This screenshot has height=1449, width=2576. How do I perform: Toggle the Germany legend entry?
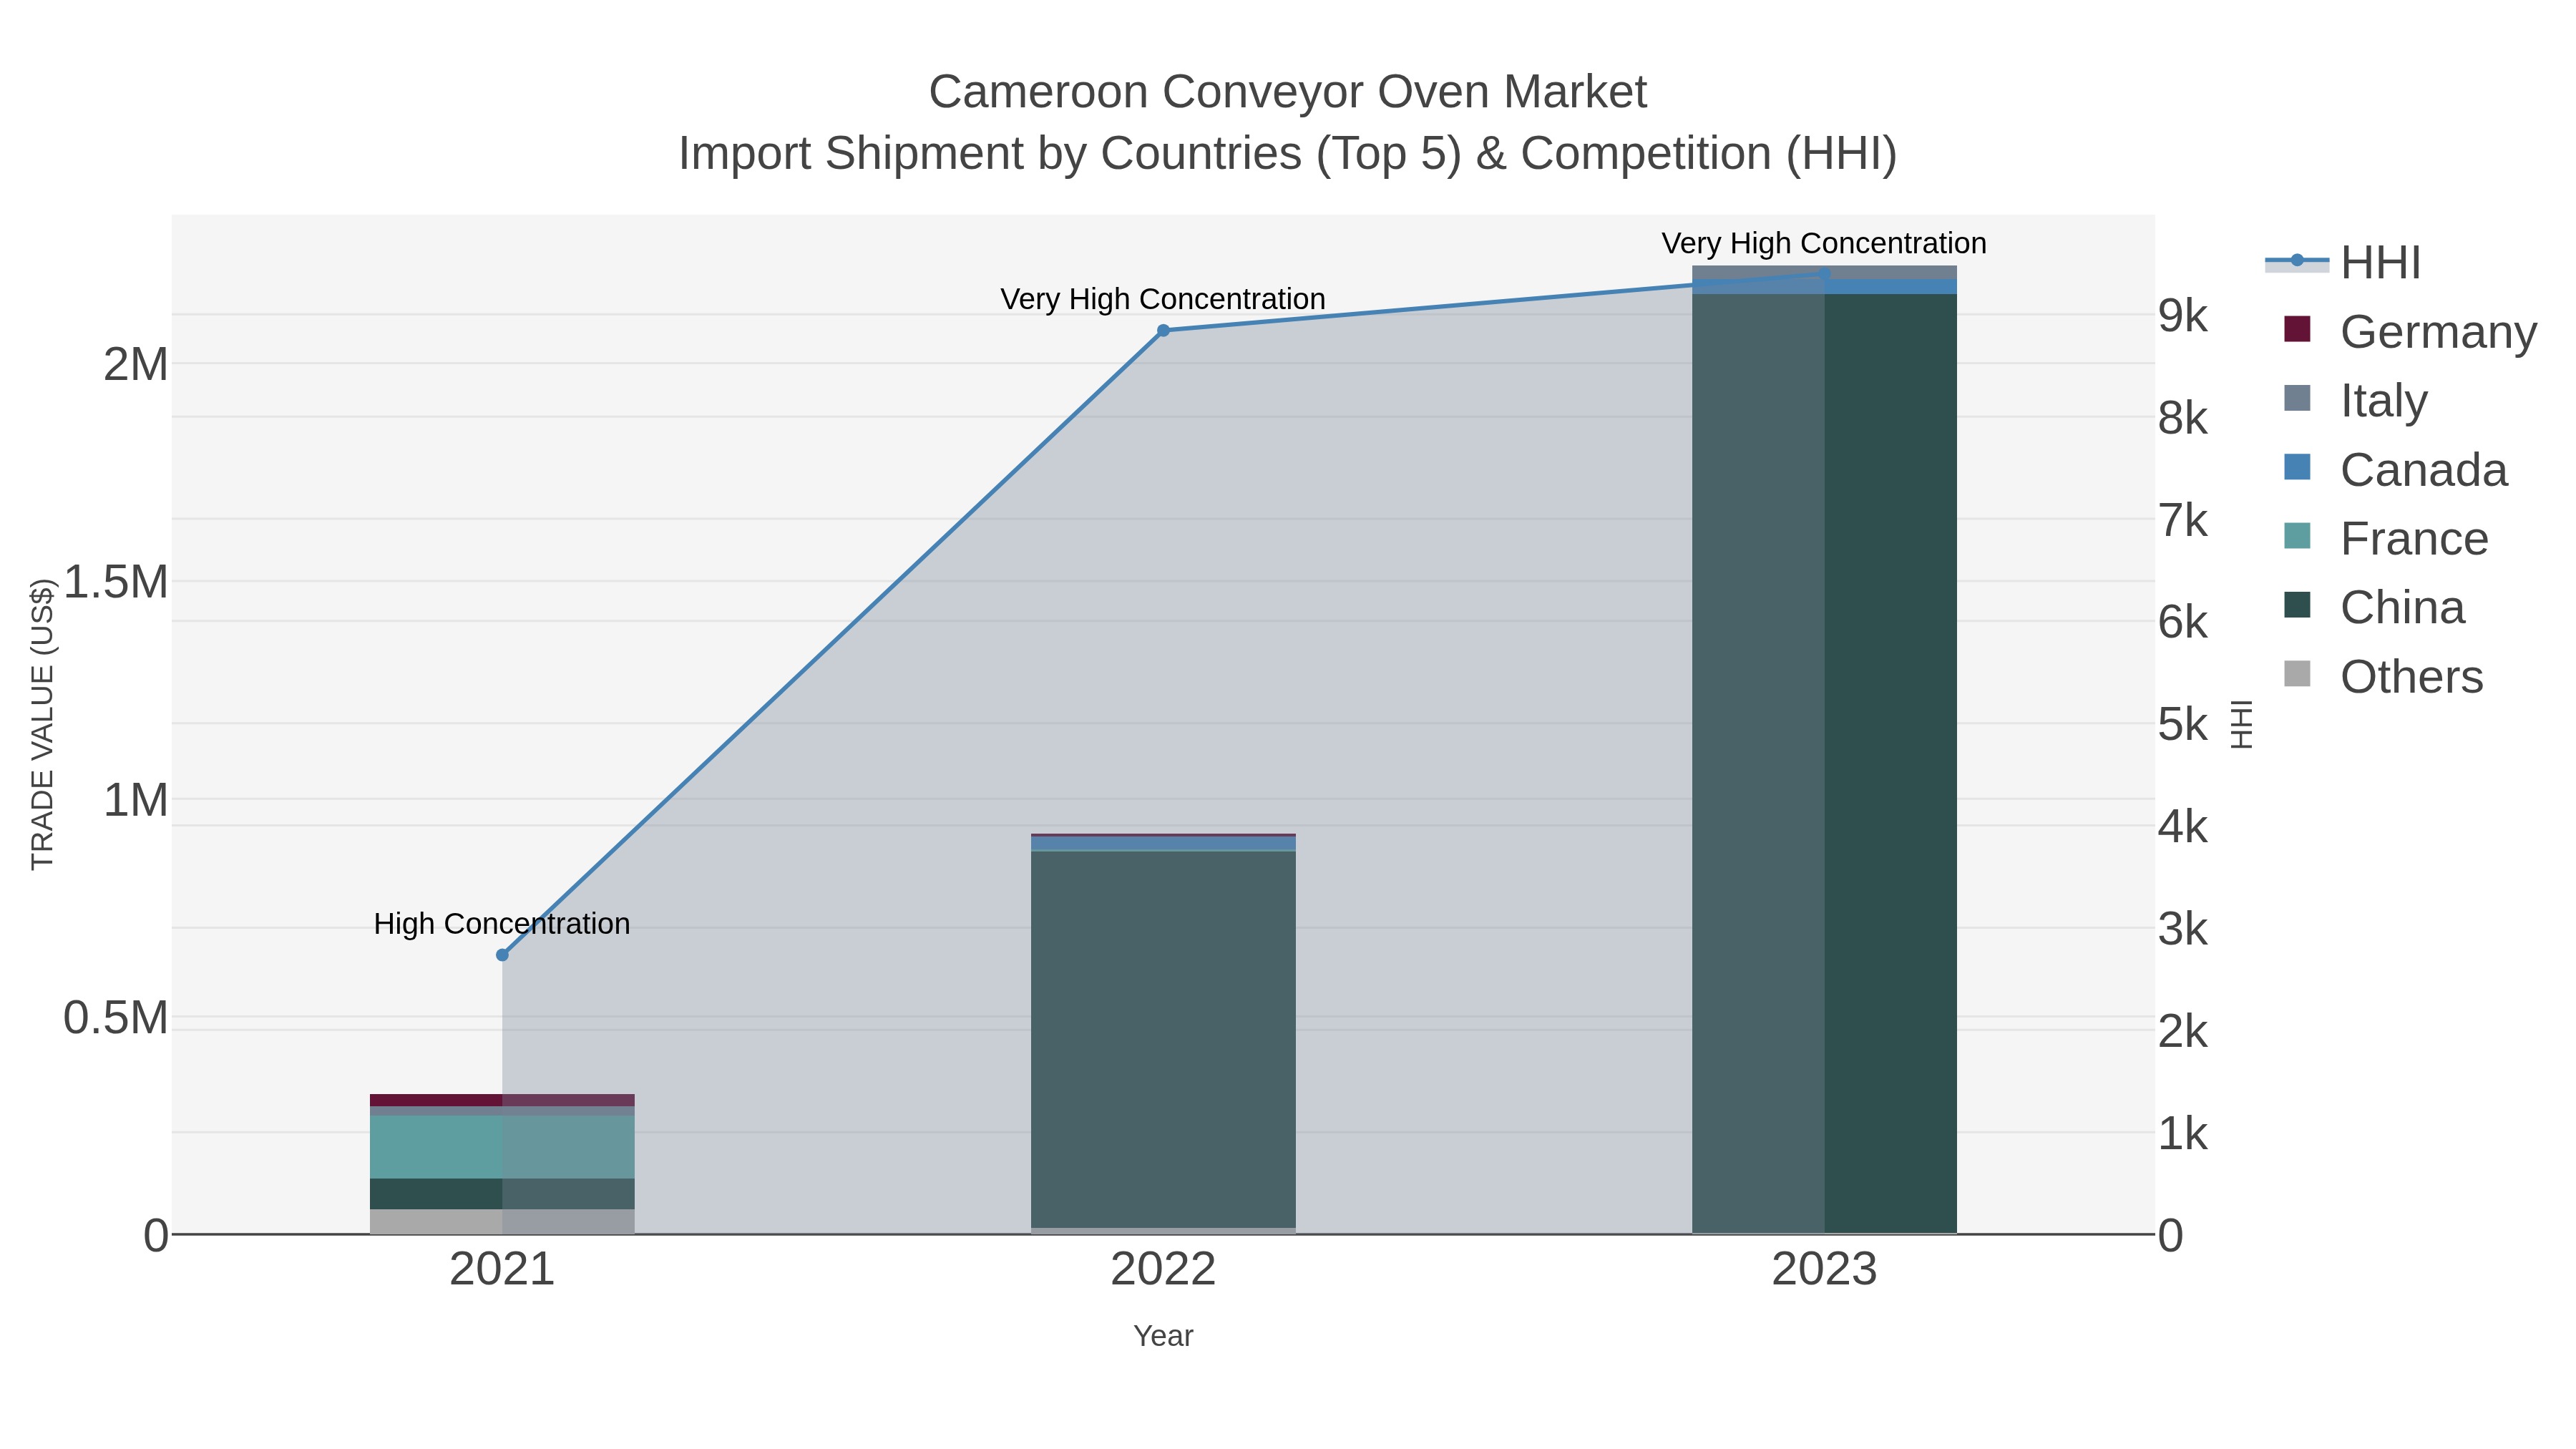click(x=2410, y=331)
